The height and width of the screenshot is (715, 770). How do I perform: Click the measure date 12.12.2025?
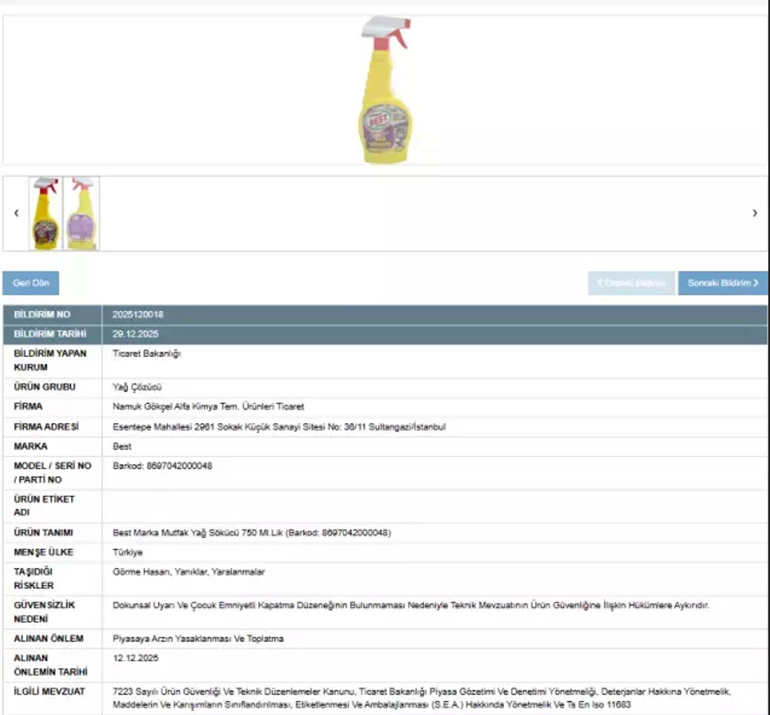click(136, 658)
